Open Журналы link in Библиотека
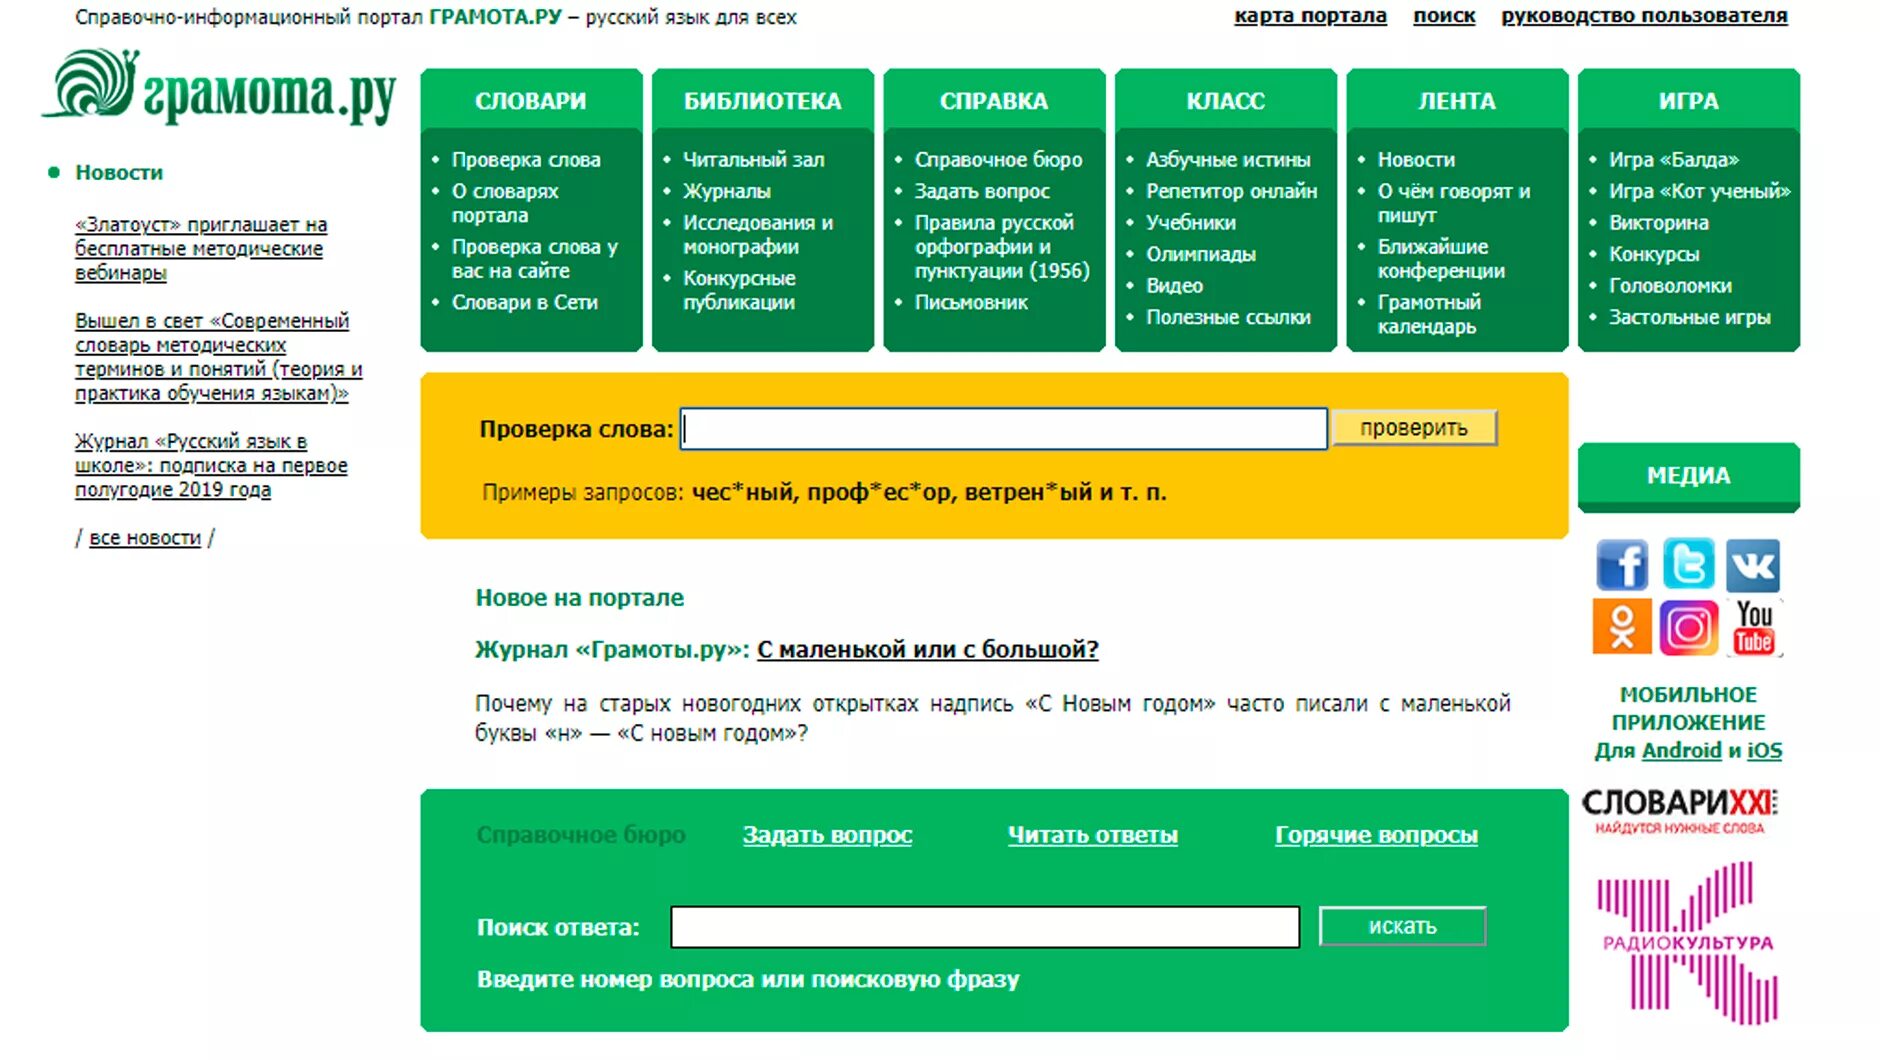This screenshot has width=1880, height=1060. [x=727, y=191]
